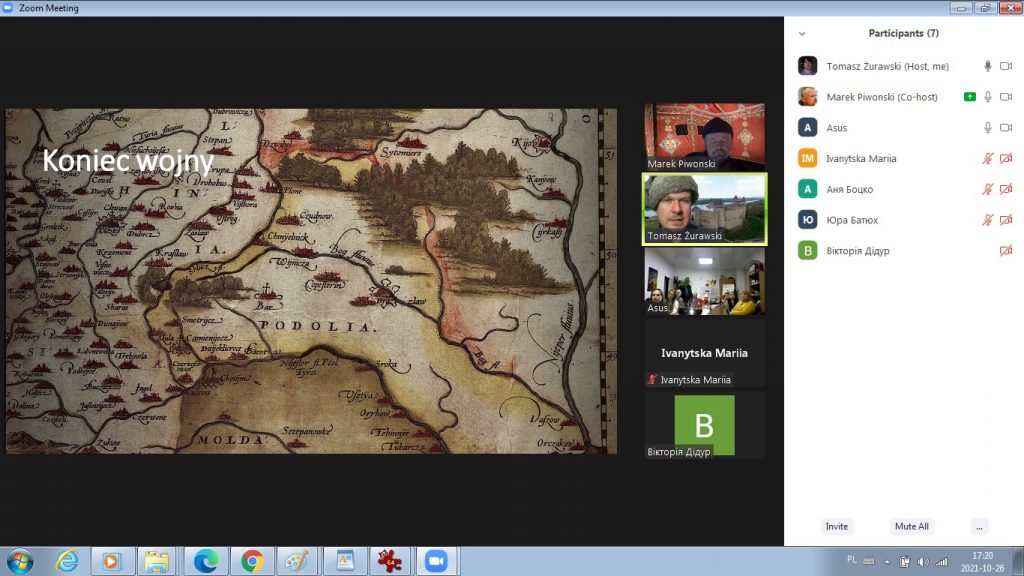Click Marek Piwonski's green screen-share icon
Image resolution: width=1024 pixels, height=576 pixels.
pos(969,97)
